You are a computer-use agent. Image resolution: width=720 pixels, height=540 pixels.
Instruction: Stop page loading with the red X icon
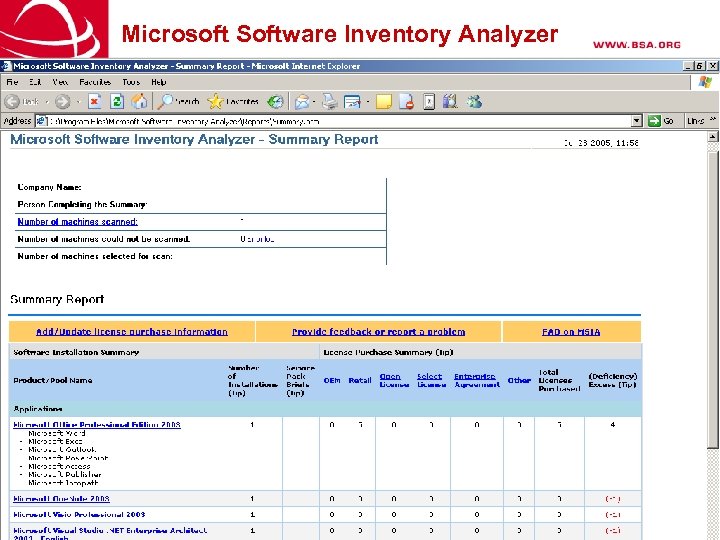coord(95,101)
